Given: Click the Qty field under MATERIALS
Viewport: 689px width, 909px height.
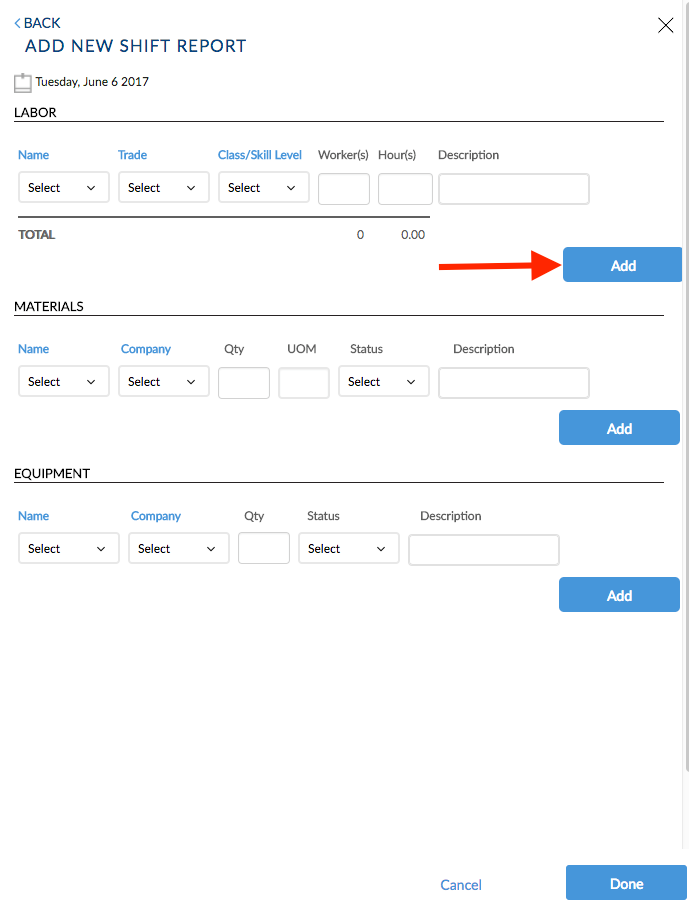Looking at the screenshot, I should pyautogui.click(x=243, y=381).
